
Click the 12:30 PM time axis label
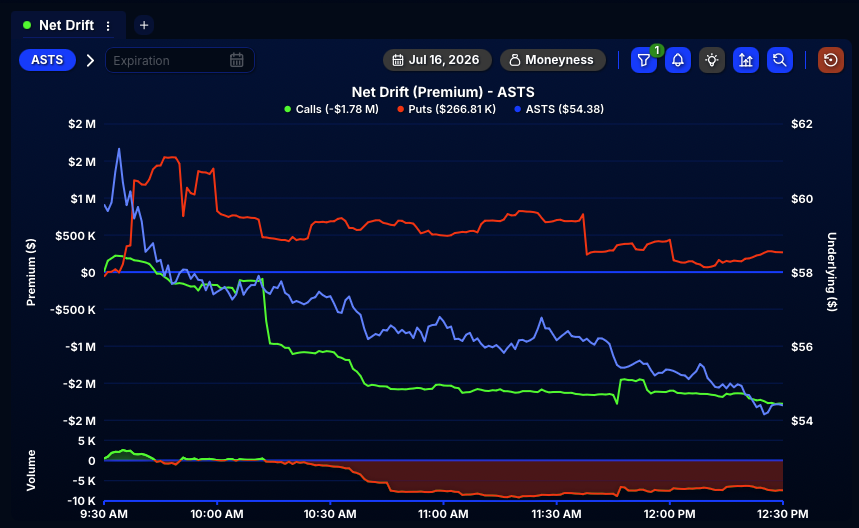[x=782, y=514]
